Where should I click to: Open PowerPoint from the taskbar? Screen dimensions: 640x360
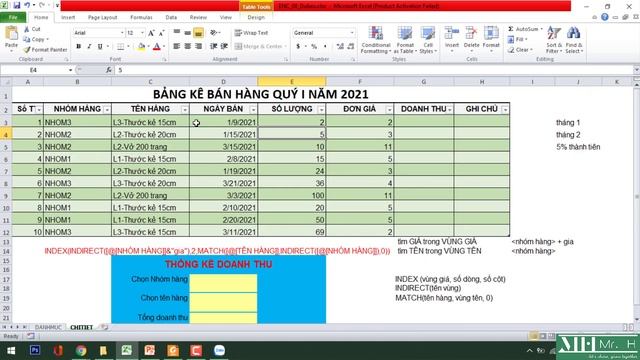tap(149, 351)
